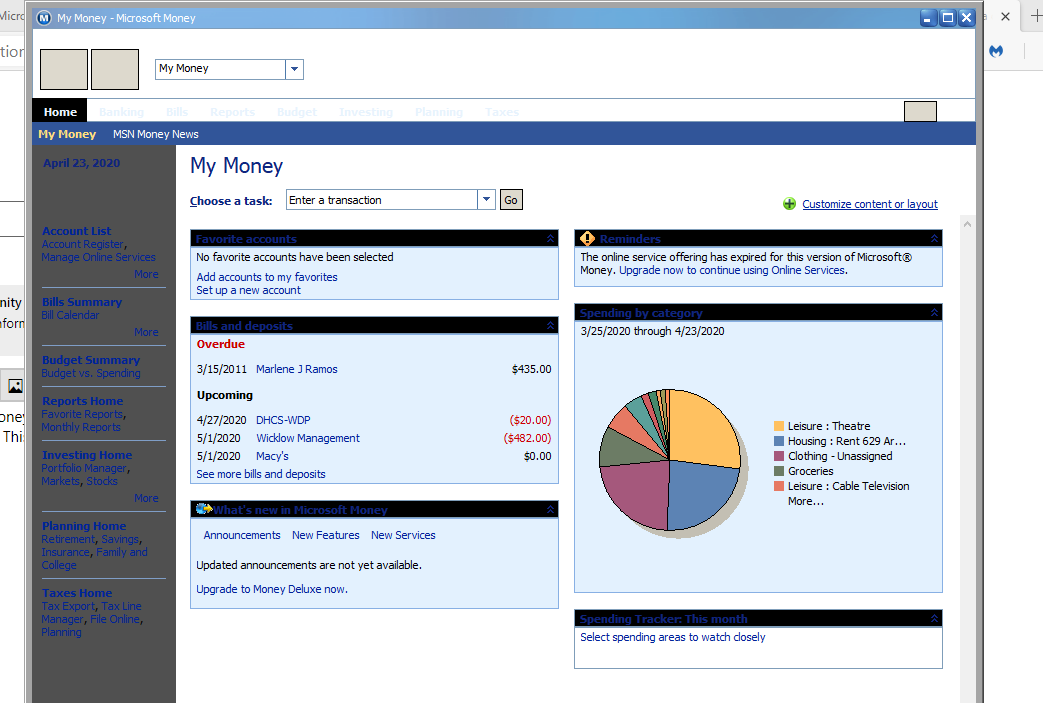Click Add accounts to my favorites
1043x703 pixels.
pos(267,277)
